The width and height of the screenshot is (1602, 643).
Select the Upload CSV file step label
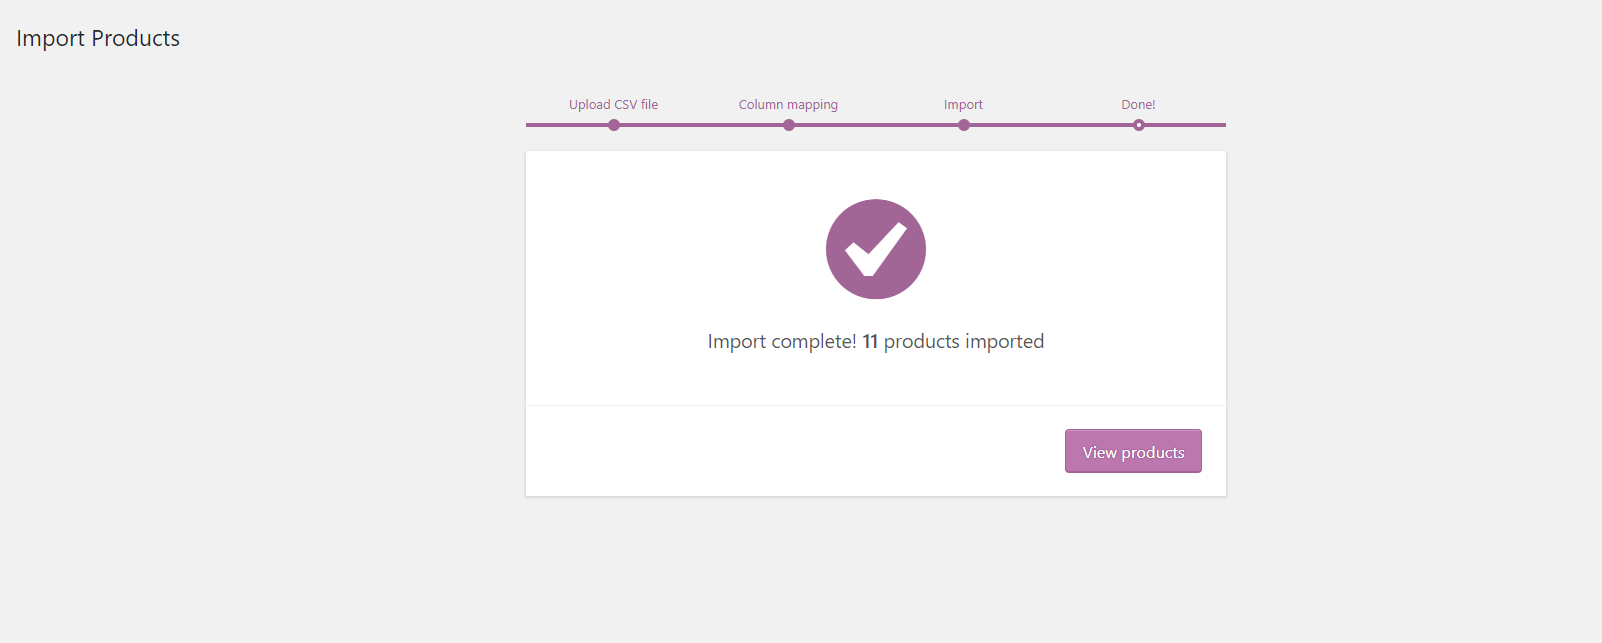pyautogui.click(x=613, y=104)
